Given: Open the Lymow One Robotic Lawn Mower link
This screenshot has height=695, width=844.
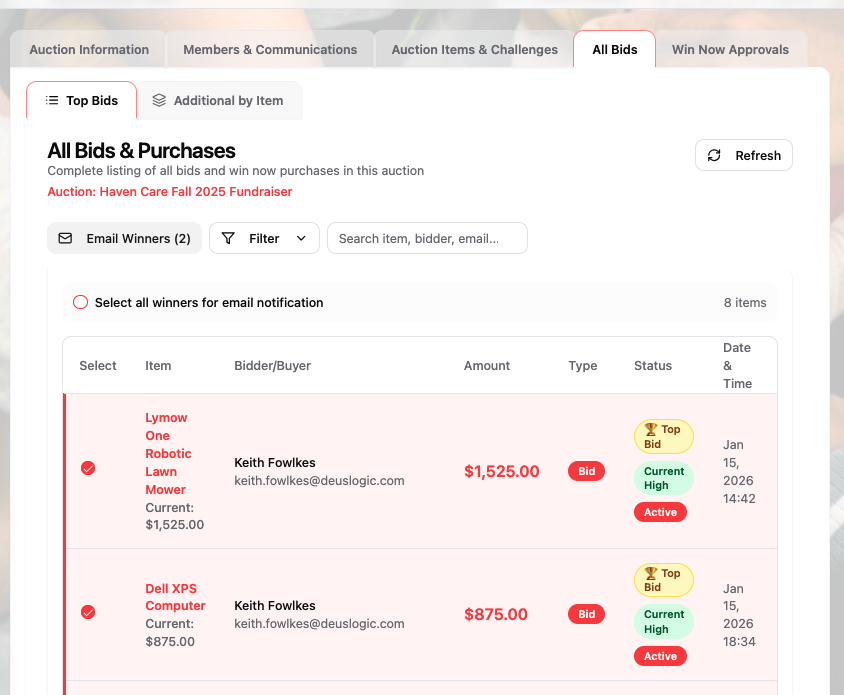Looking at the screenshot, I should (167, 453).
